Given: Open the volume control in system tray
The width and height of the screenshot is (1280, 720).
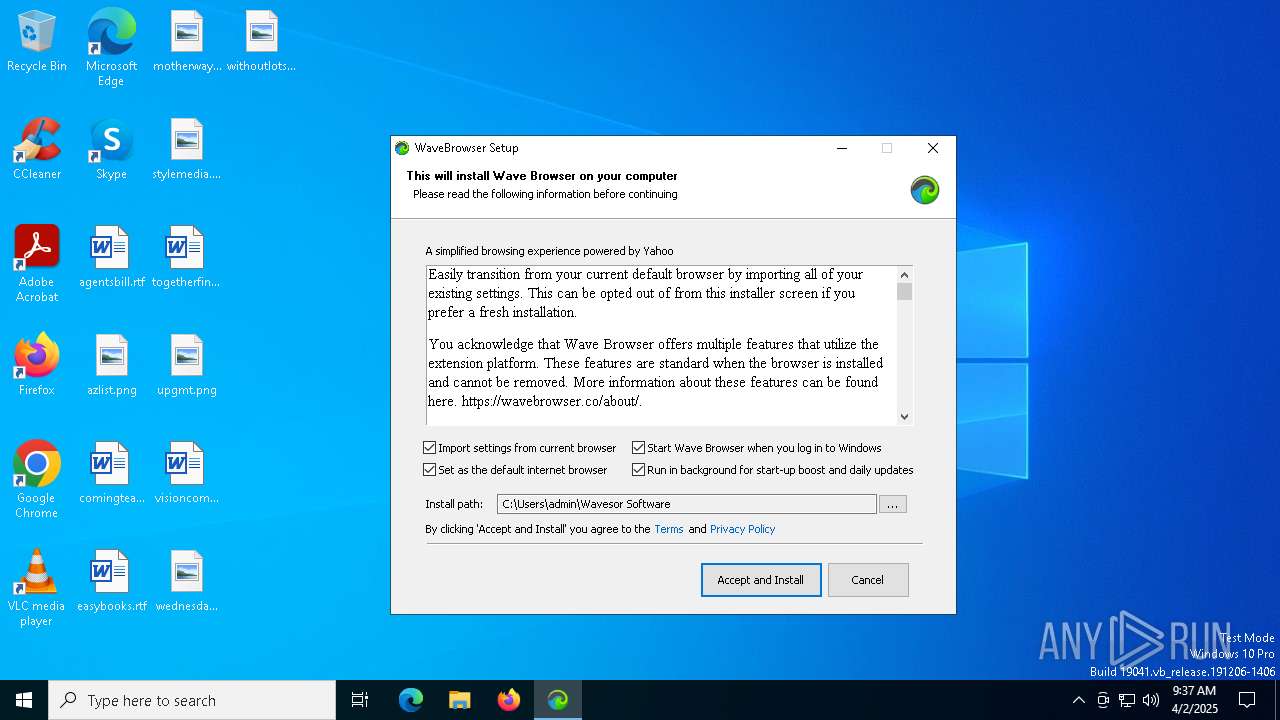Looking at the screenshot, I should pyautogui.click(x=1151, y=700).
